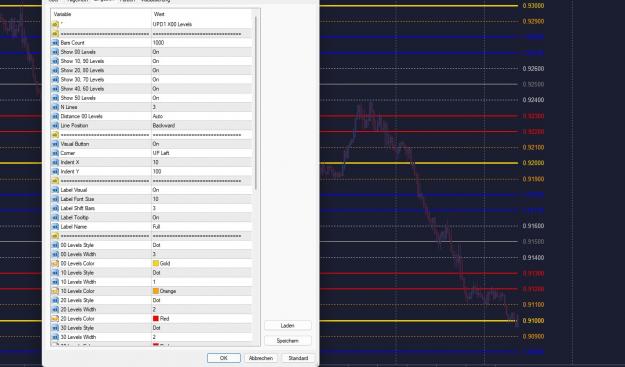625x367 pixels.
Task: Click the icon beside Label Font Size
Action: coord(55,199)
